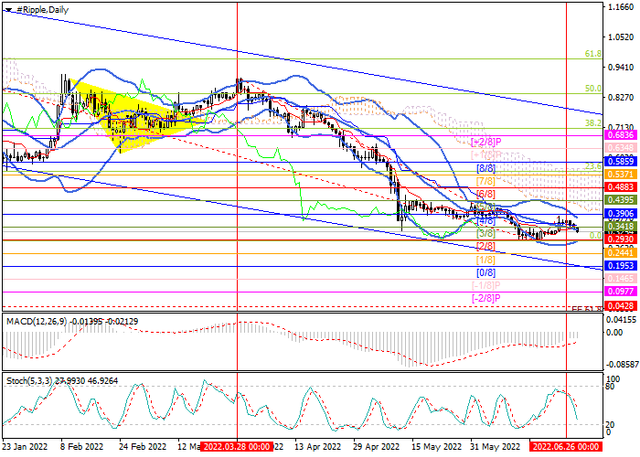Image resolution: width=640 pixels, height=457 pixels.
Task: Click the [8/8] Murrey level label
Action: (x=486, y=169)
